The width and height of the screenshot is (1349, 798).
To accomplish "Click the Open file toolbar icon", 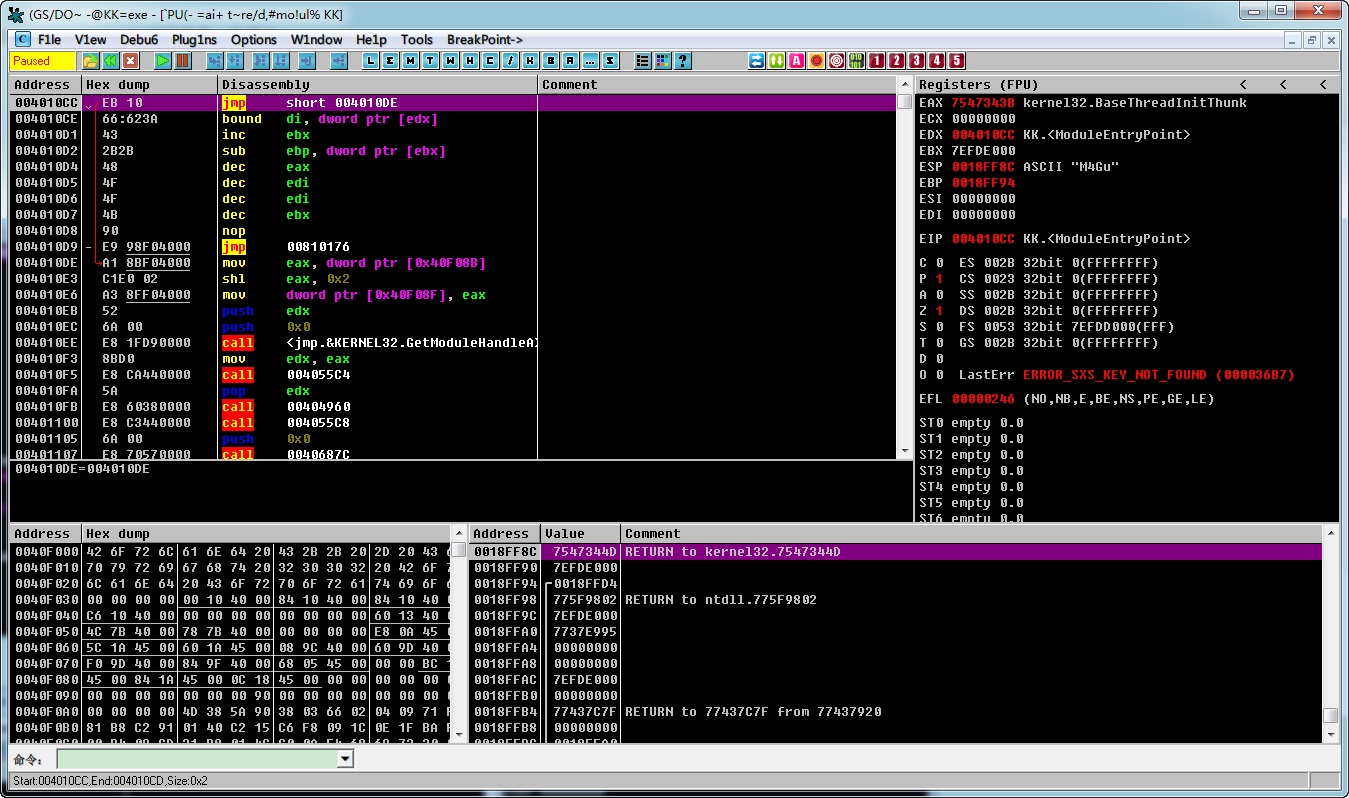I will click(x=91, y=61).
